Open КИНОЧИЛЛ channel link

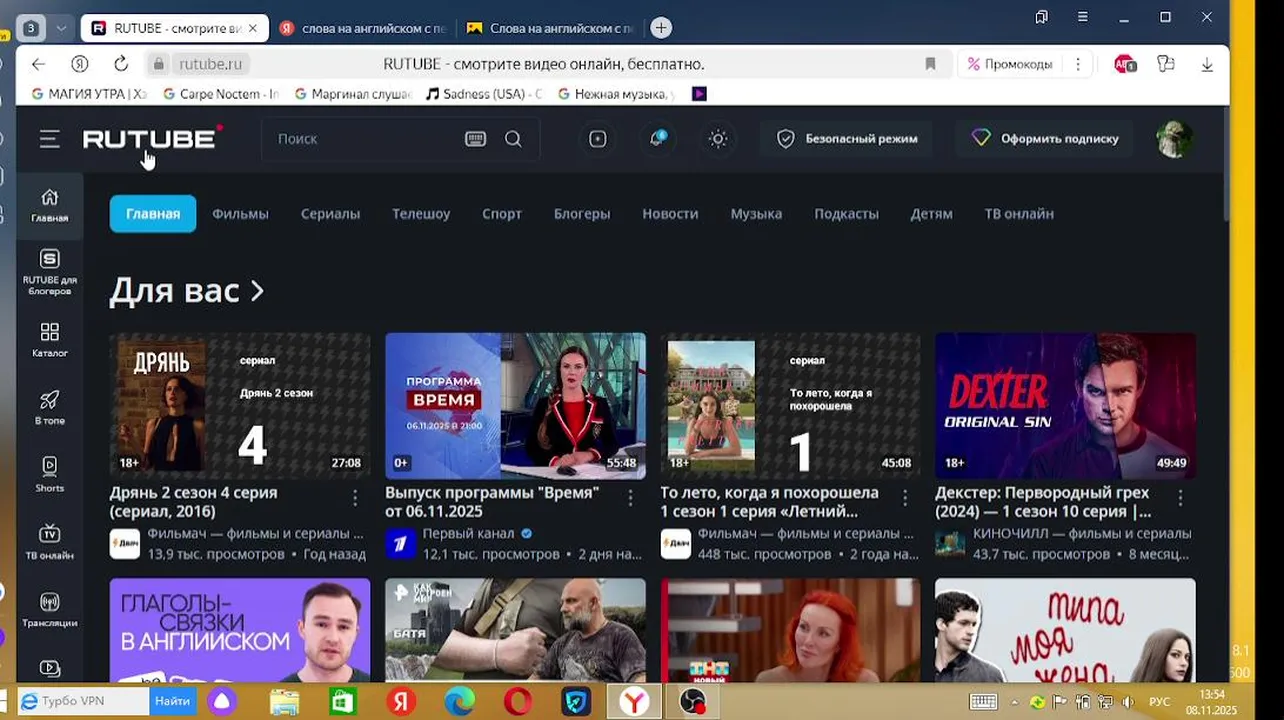1082,534
